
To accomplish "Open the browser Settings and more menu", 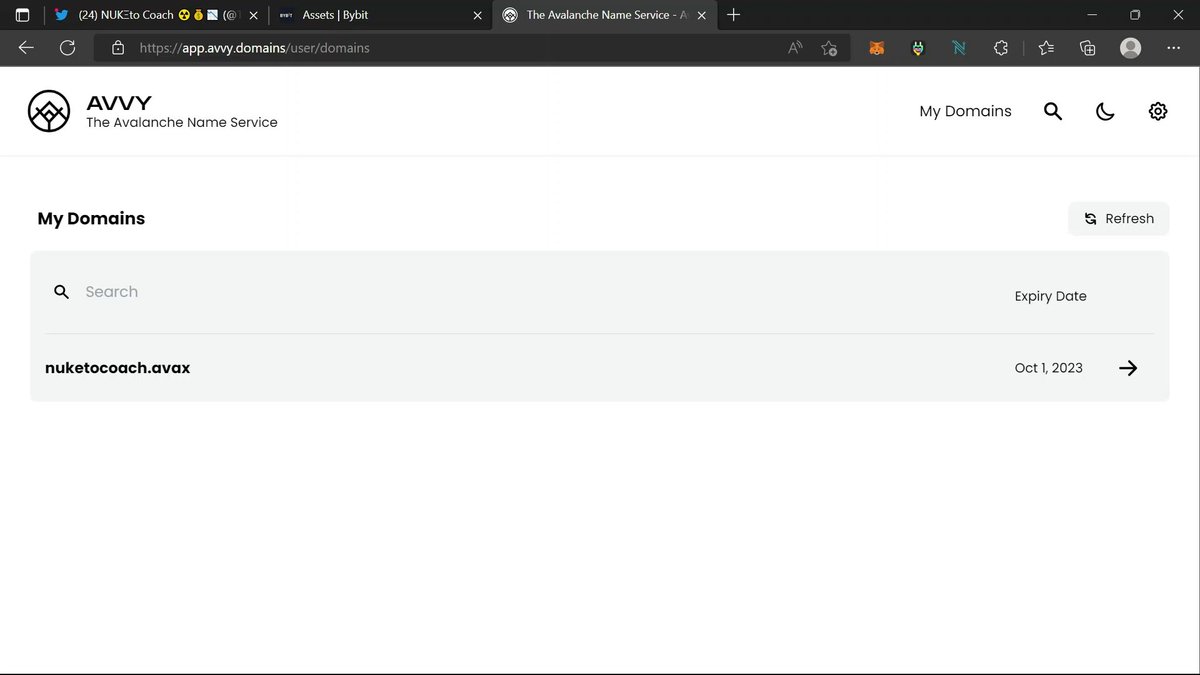I will (x=1174, y=48).
